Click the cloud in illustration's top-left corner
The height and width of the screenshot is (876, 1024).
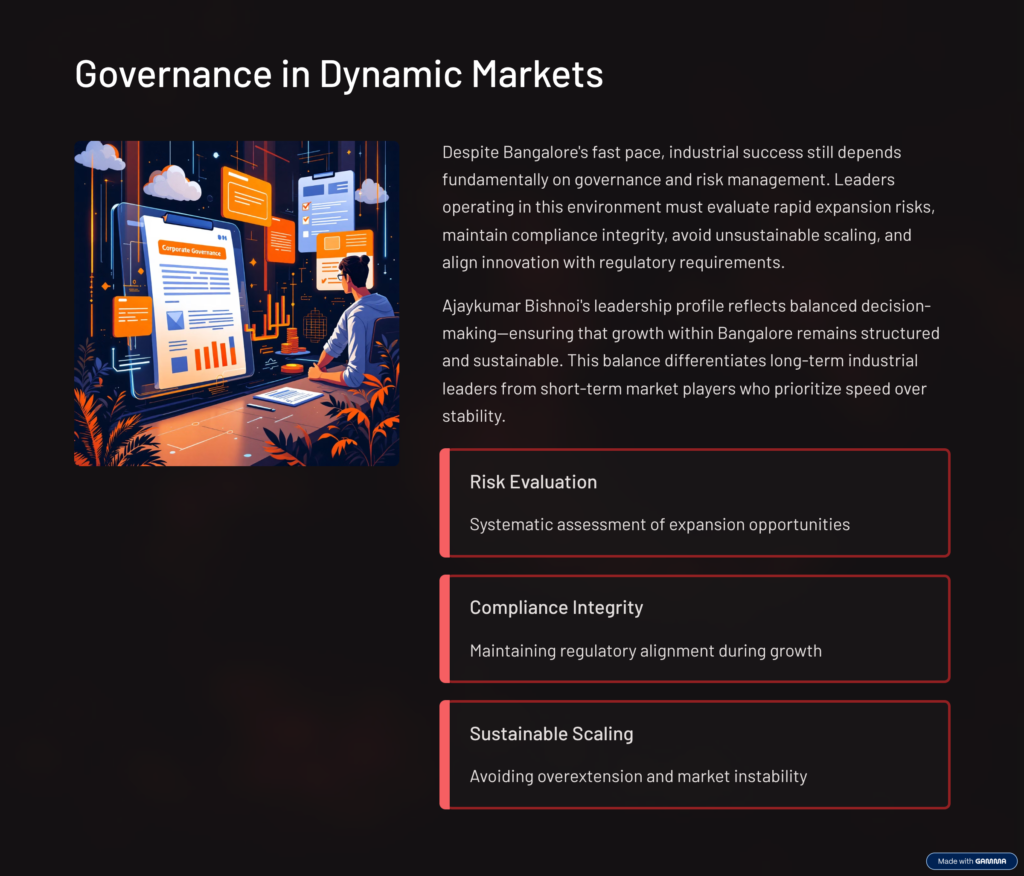[x=99, y=155]
